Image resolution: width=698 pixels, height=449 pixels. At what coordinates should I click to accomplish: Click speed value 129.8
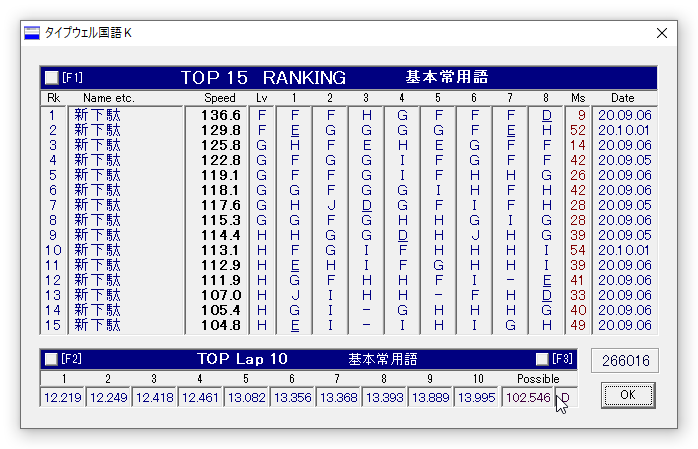220,130
